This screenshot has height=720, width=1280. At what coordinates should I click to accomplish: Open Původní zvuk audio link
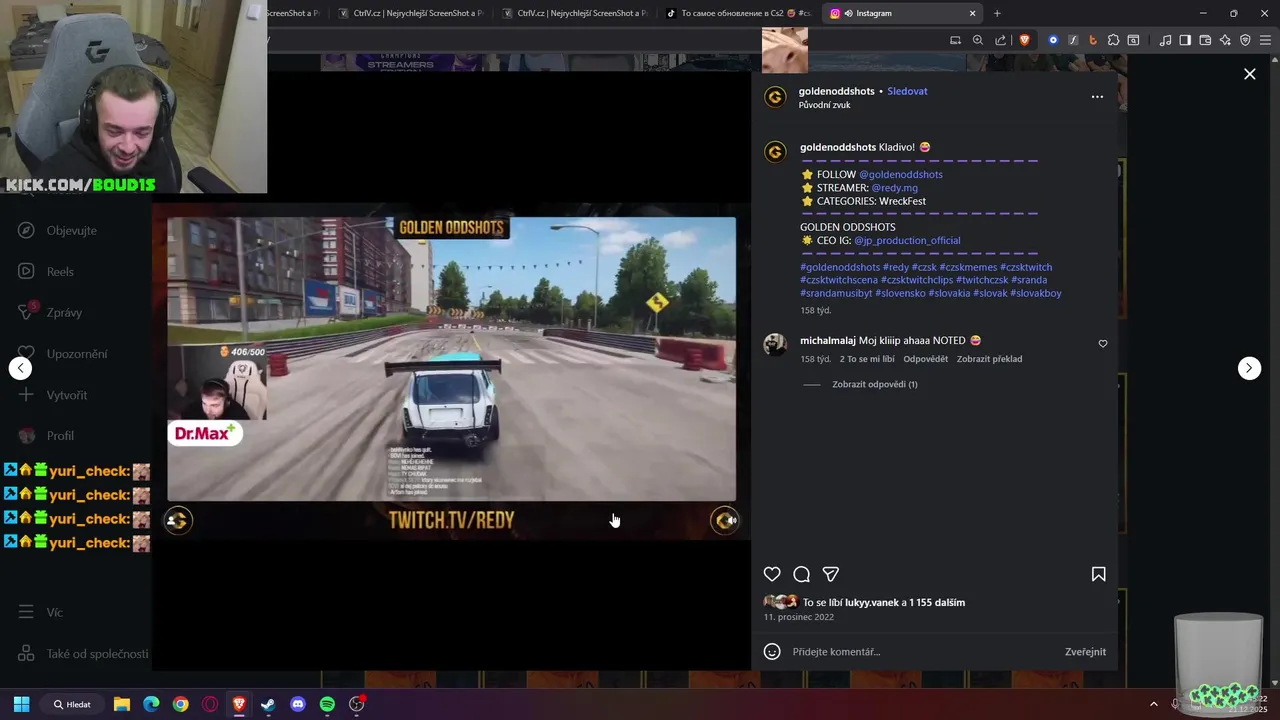coord(824,105)
